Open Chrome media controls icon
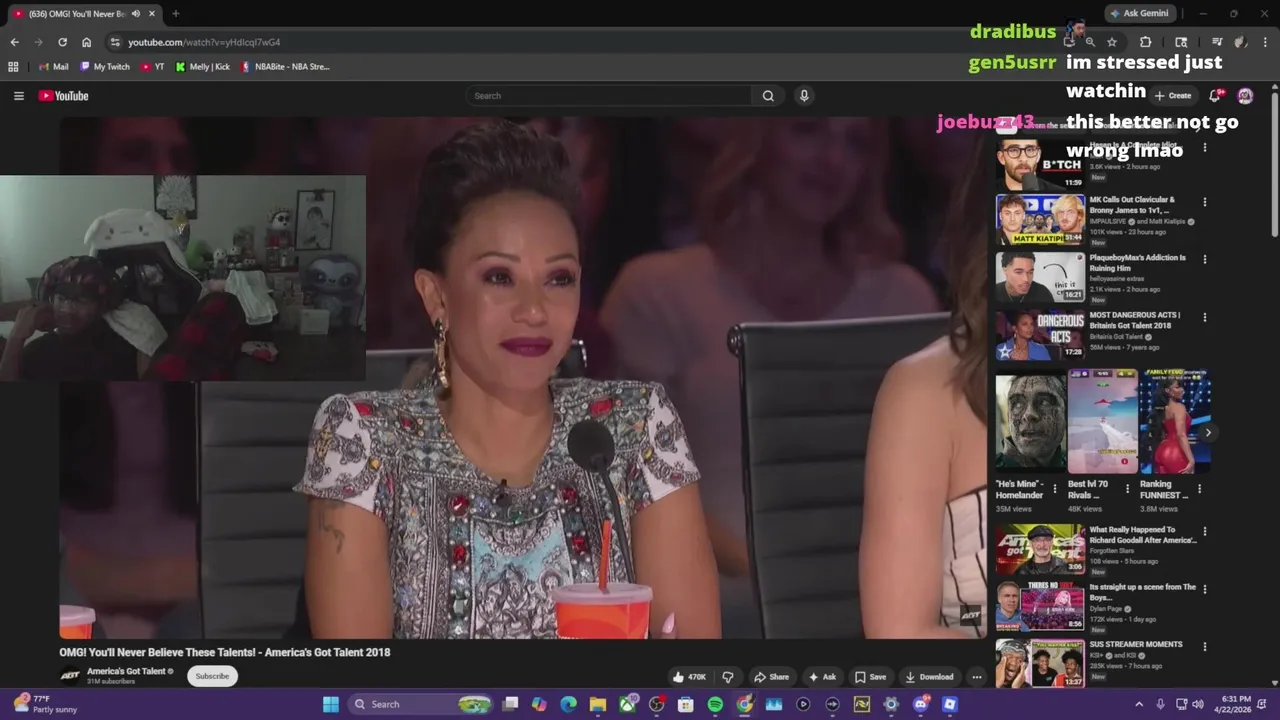Viewport: 1280px width, 720px height. (1217, 42)
